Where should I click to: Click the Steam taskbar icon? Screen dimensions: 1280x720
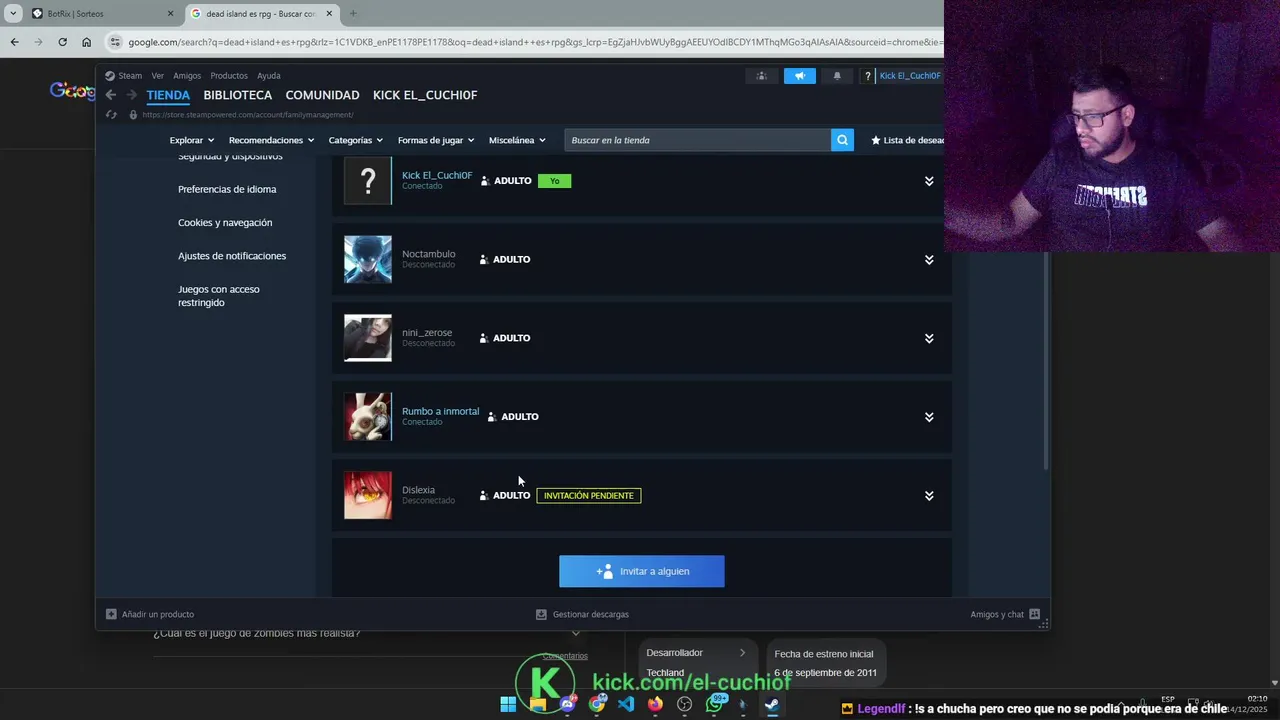(x=772, y=704)
